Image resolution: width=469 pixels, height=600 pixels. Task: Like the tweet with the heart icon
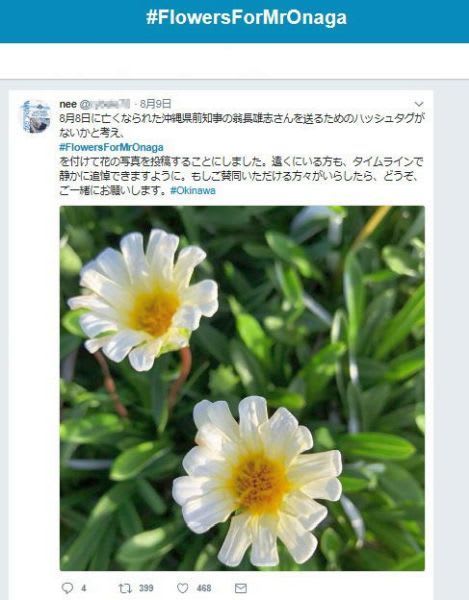183,588
